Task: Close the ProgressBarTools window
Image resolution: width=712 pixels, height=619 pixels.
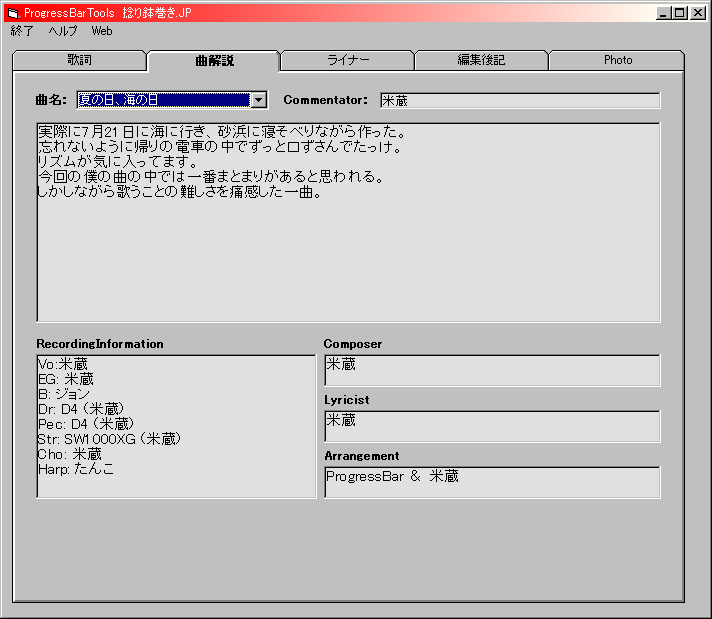Action: (x=697, y=13)
